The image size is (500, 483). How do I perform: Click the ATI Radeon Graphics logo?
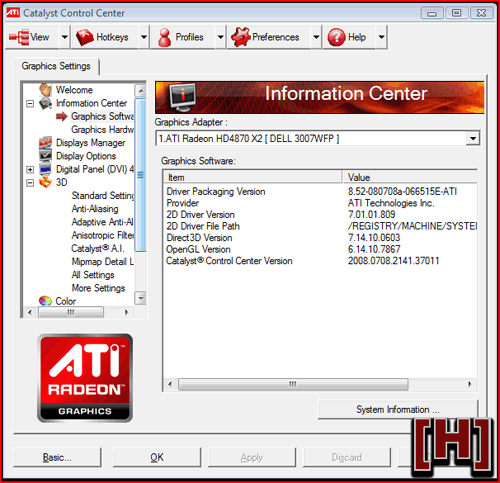tap(85, 378)
